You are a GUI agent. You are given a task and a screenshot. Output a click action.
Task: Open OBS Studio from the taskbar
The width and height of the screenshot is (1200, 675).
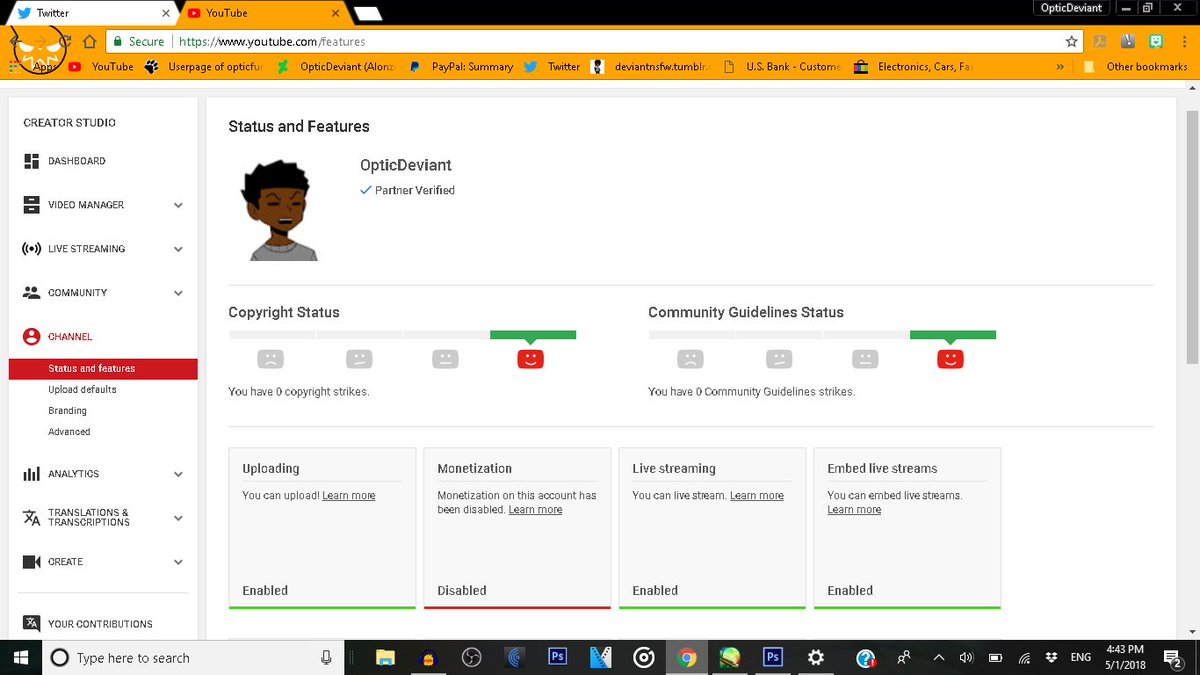coord(472,657)
